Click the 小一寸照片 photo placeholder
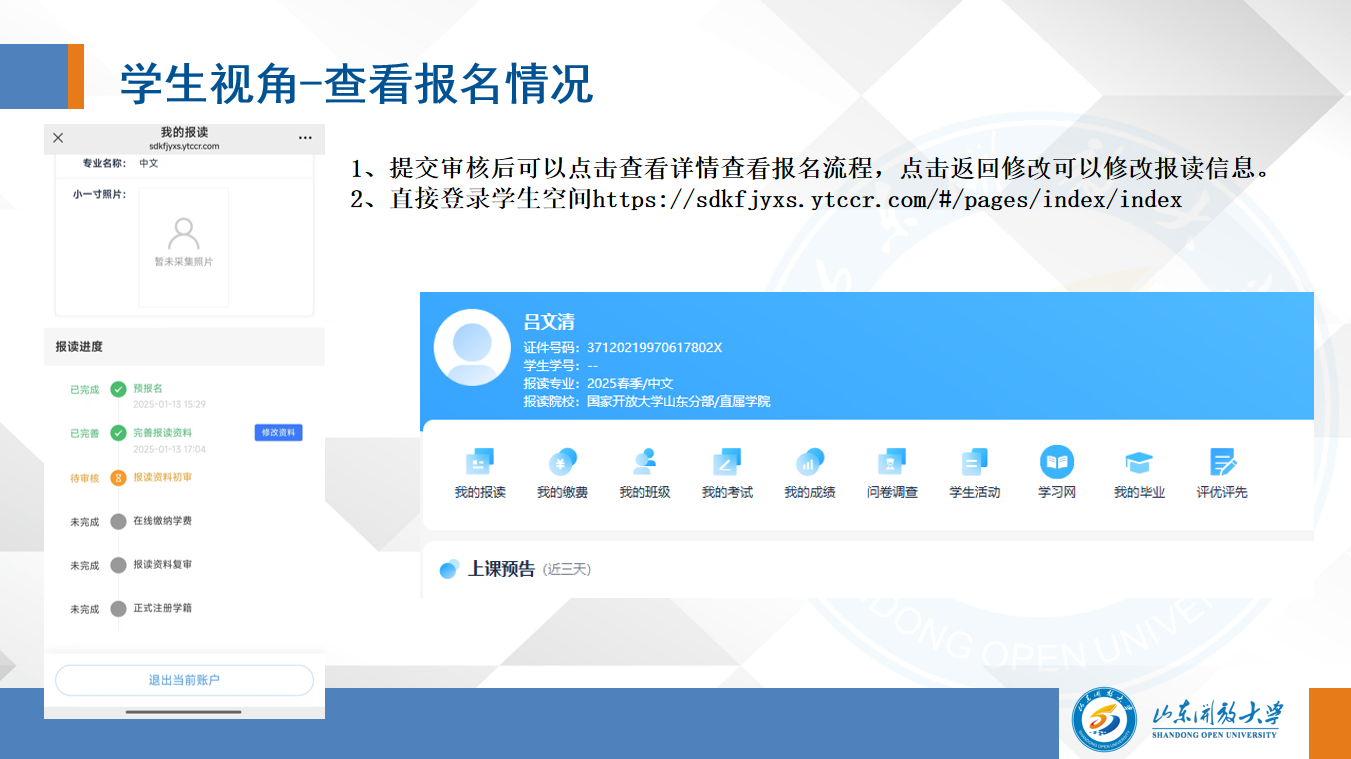Screen dimensions: 1351x759 pos(184,246)
